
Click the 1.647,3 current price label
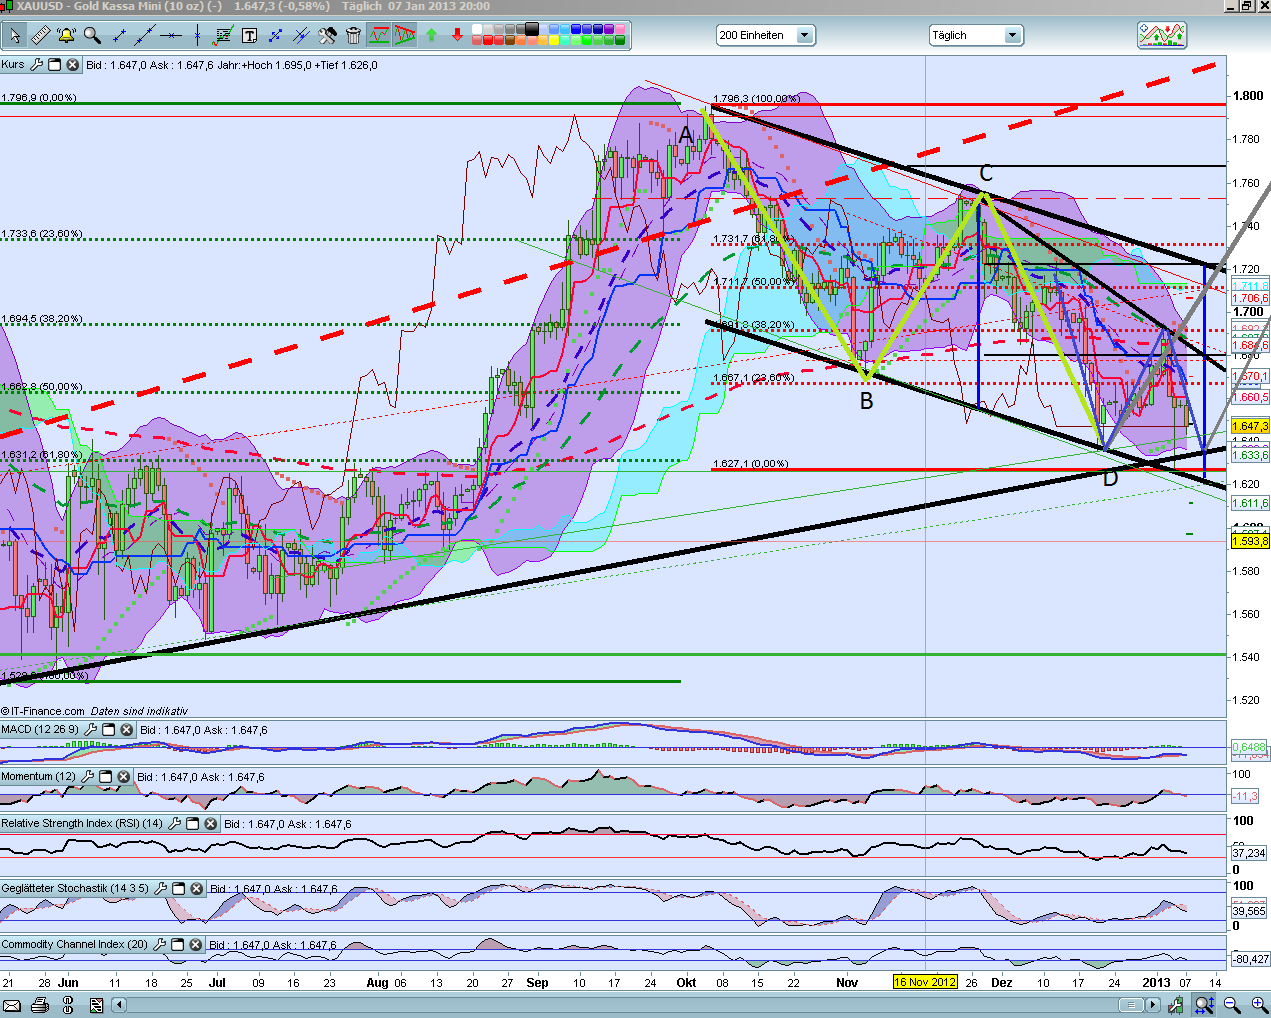coord(1250,426)
